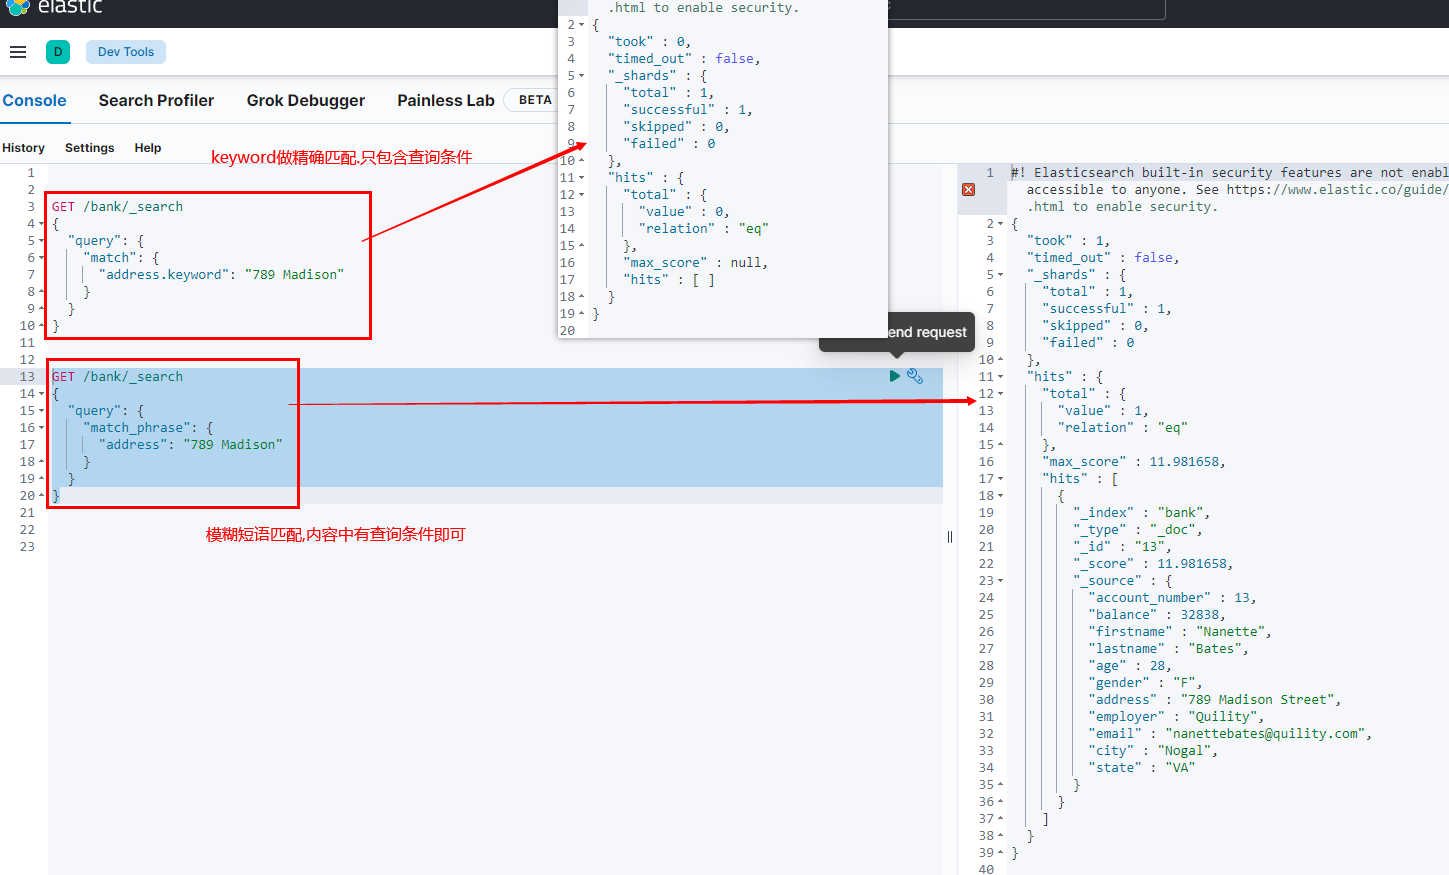1449x875 pixels.
Task: Click "employer" : "Quility" in the response
Action: [x=1176, y=717]
